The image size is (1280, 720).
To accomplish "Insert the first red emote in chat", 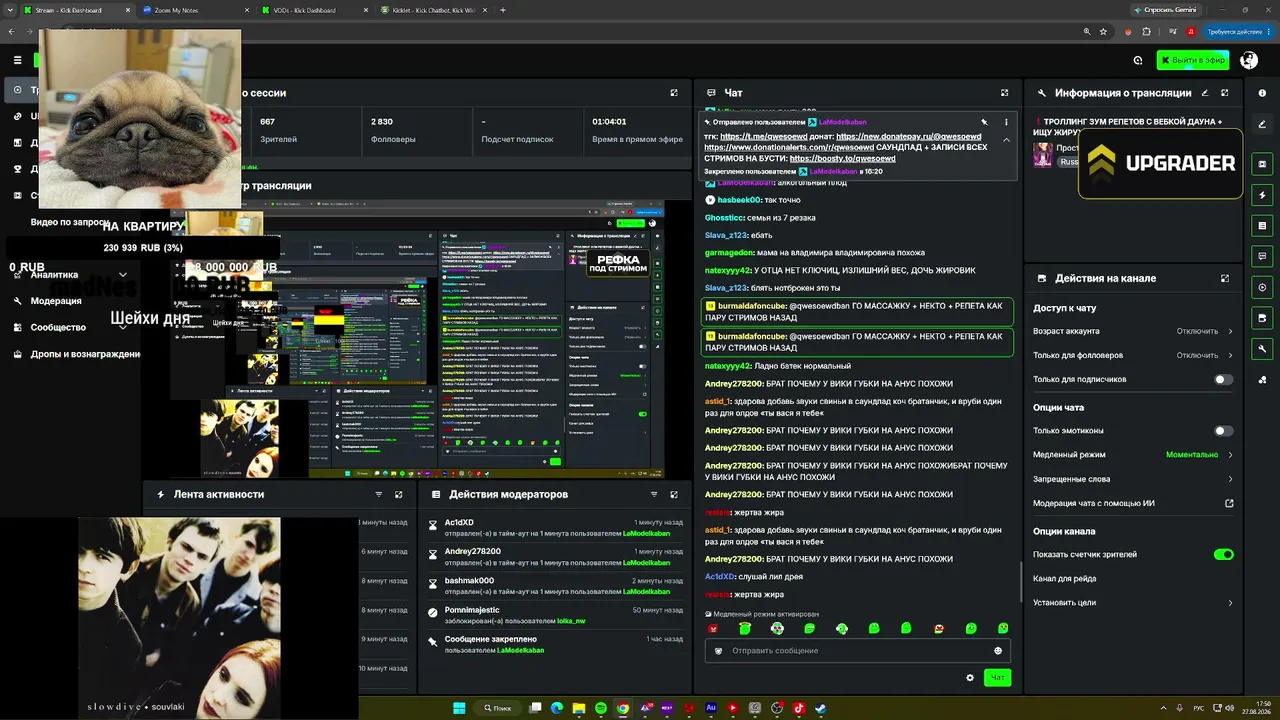I will tap(713, 628).
